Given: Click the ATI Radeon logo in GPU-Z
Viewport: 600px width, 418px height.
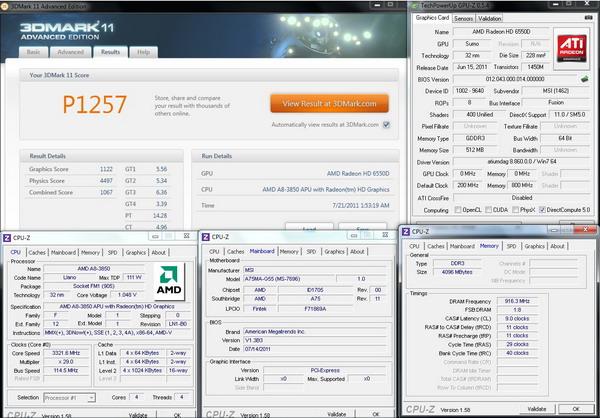Looking at the screenshot, I should point(571,49).
